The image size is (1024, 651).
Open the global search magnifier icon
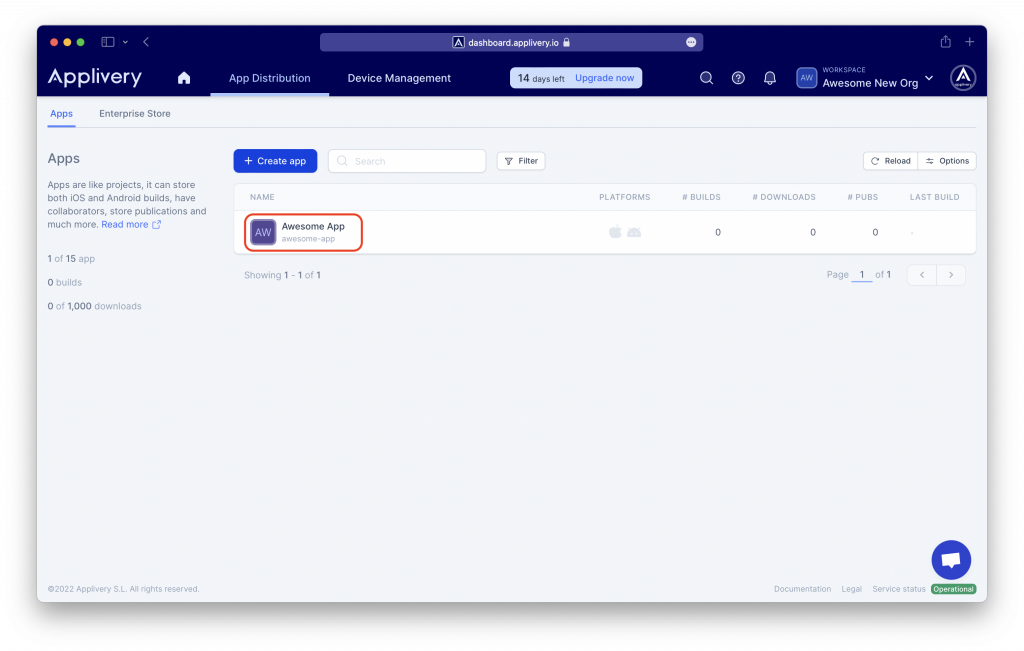pyautogui.click(x=706, y=78)
